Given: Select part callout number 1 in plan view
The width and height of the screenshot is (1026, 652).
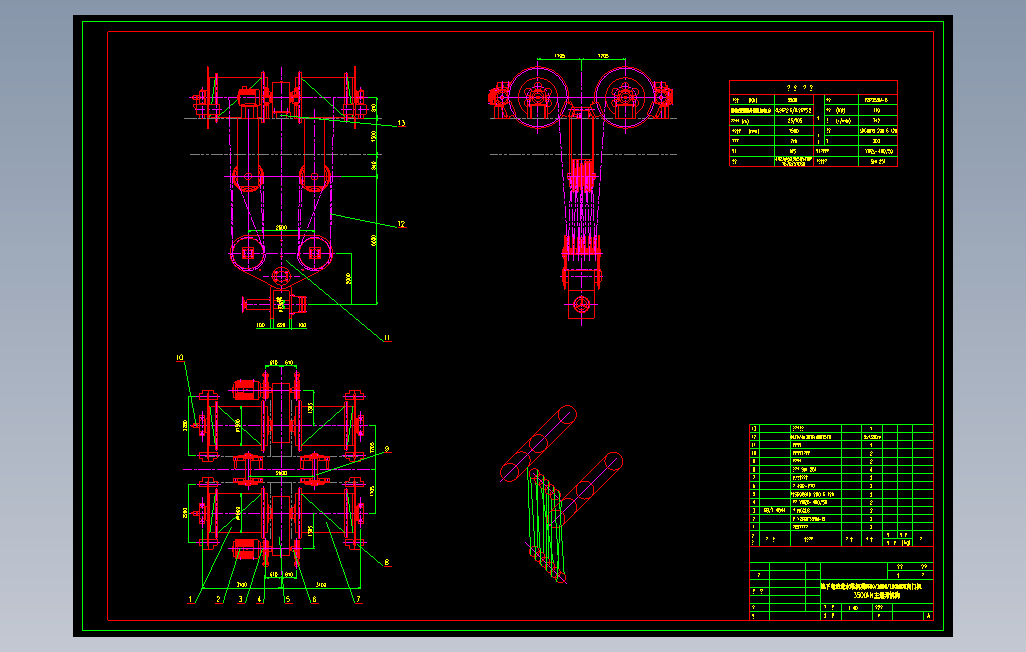Looking at the screenshot, I should tap(190, 599).
